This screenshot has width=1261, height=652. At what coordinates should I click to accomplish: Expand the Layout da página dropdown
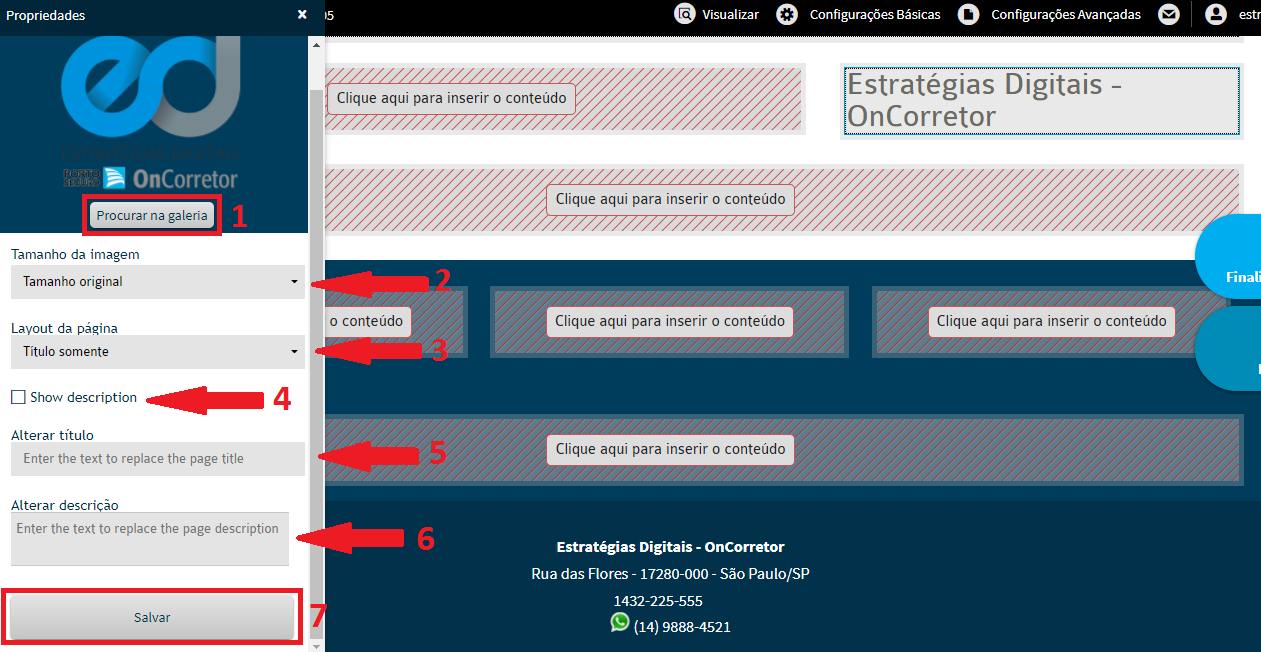coord(158,352)
